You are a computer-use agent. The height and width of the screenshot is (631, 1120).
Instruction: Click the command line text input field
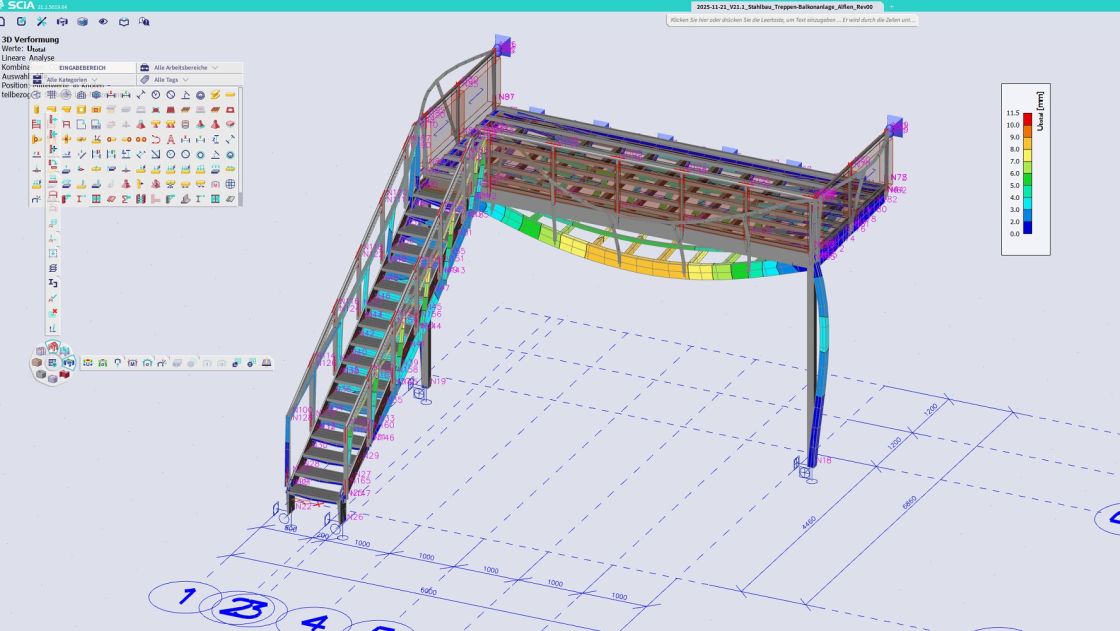coord(792,20)
